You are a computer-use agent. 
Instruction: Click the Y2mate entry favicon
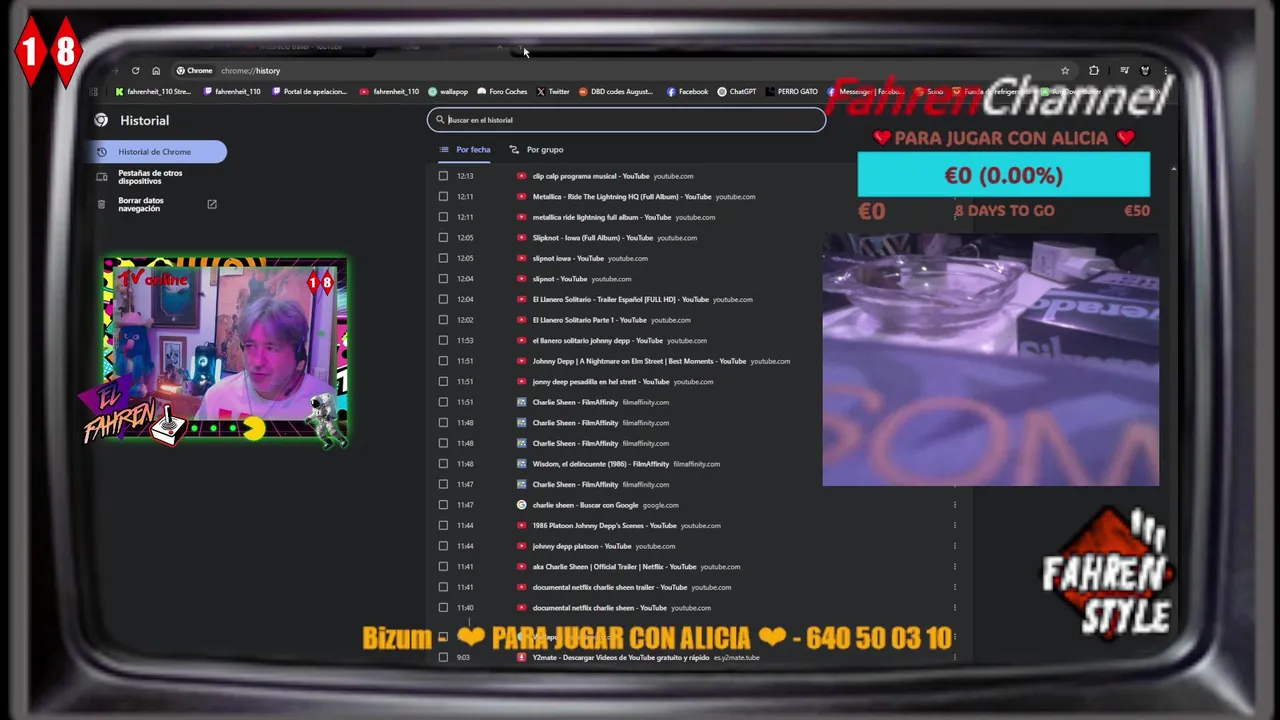[521, 658]
